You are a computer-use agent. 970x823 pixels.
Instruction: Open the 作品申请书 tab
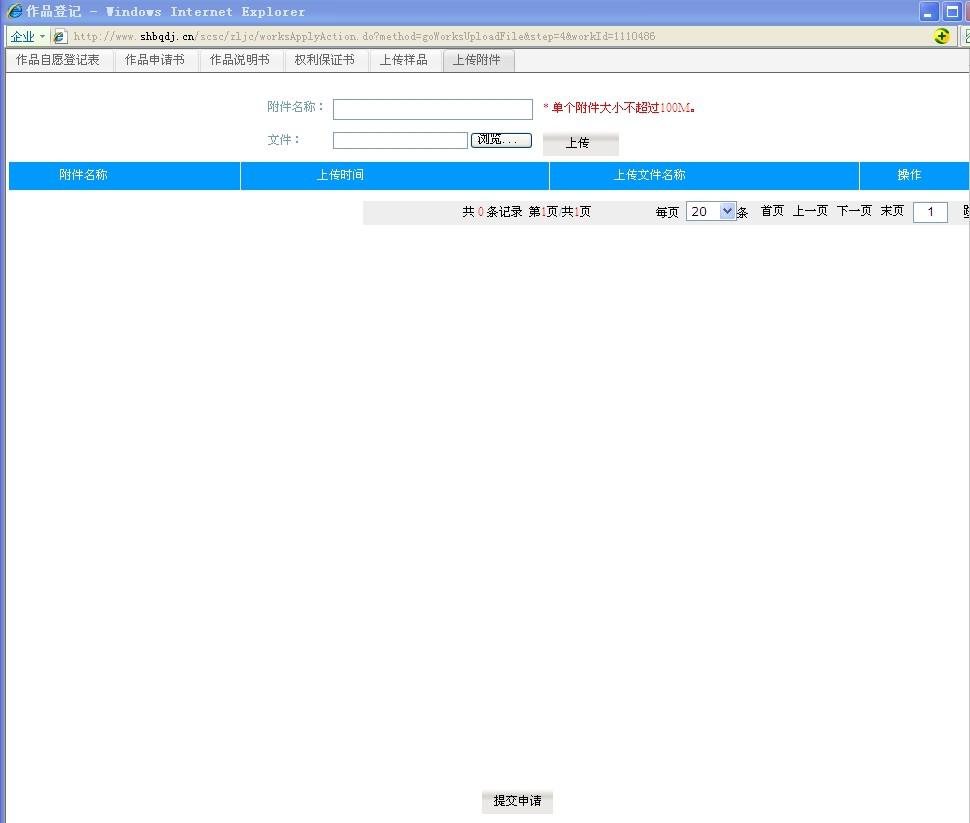[155, 60]
